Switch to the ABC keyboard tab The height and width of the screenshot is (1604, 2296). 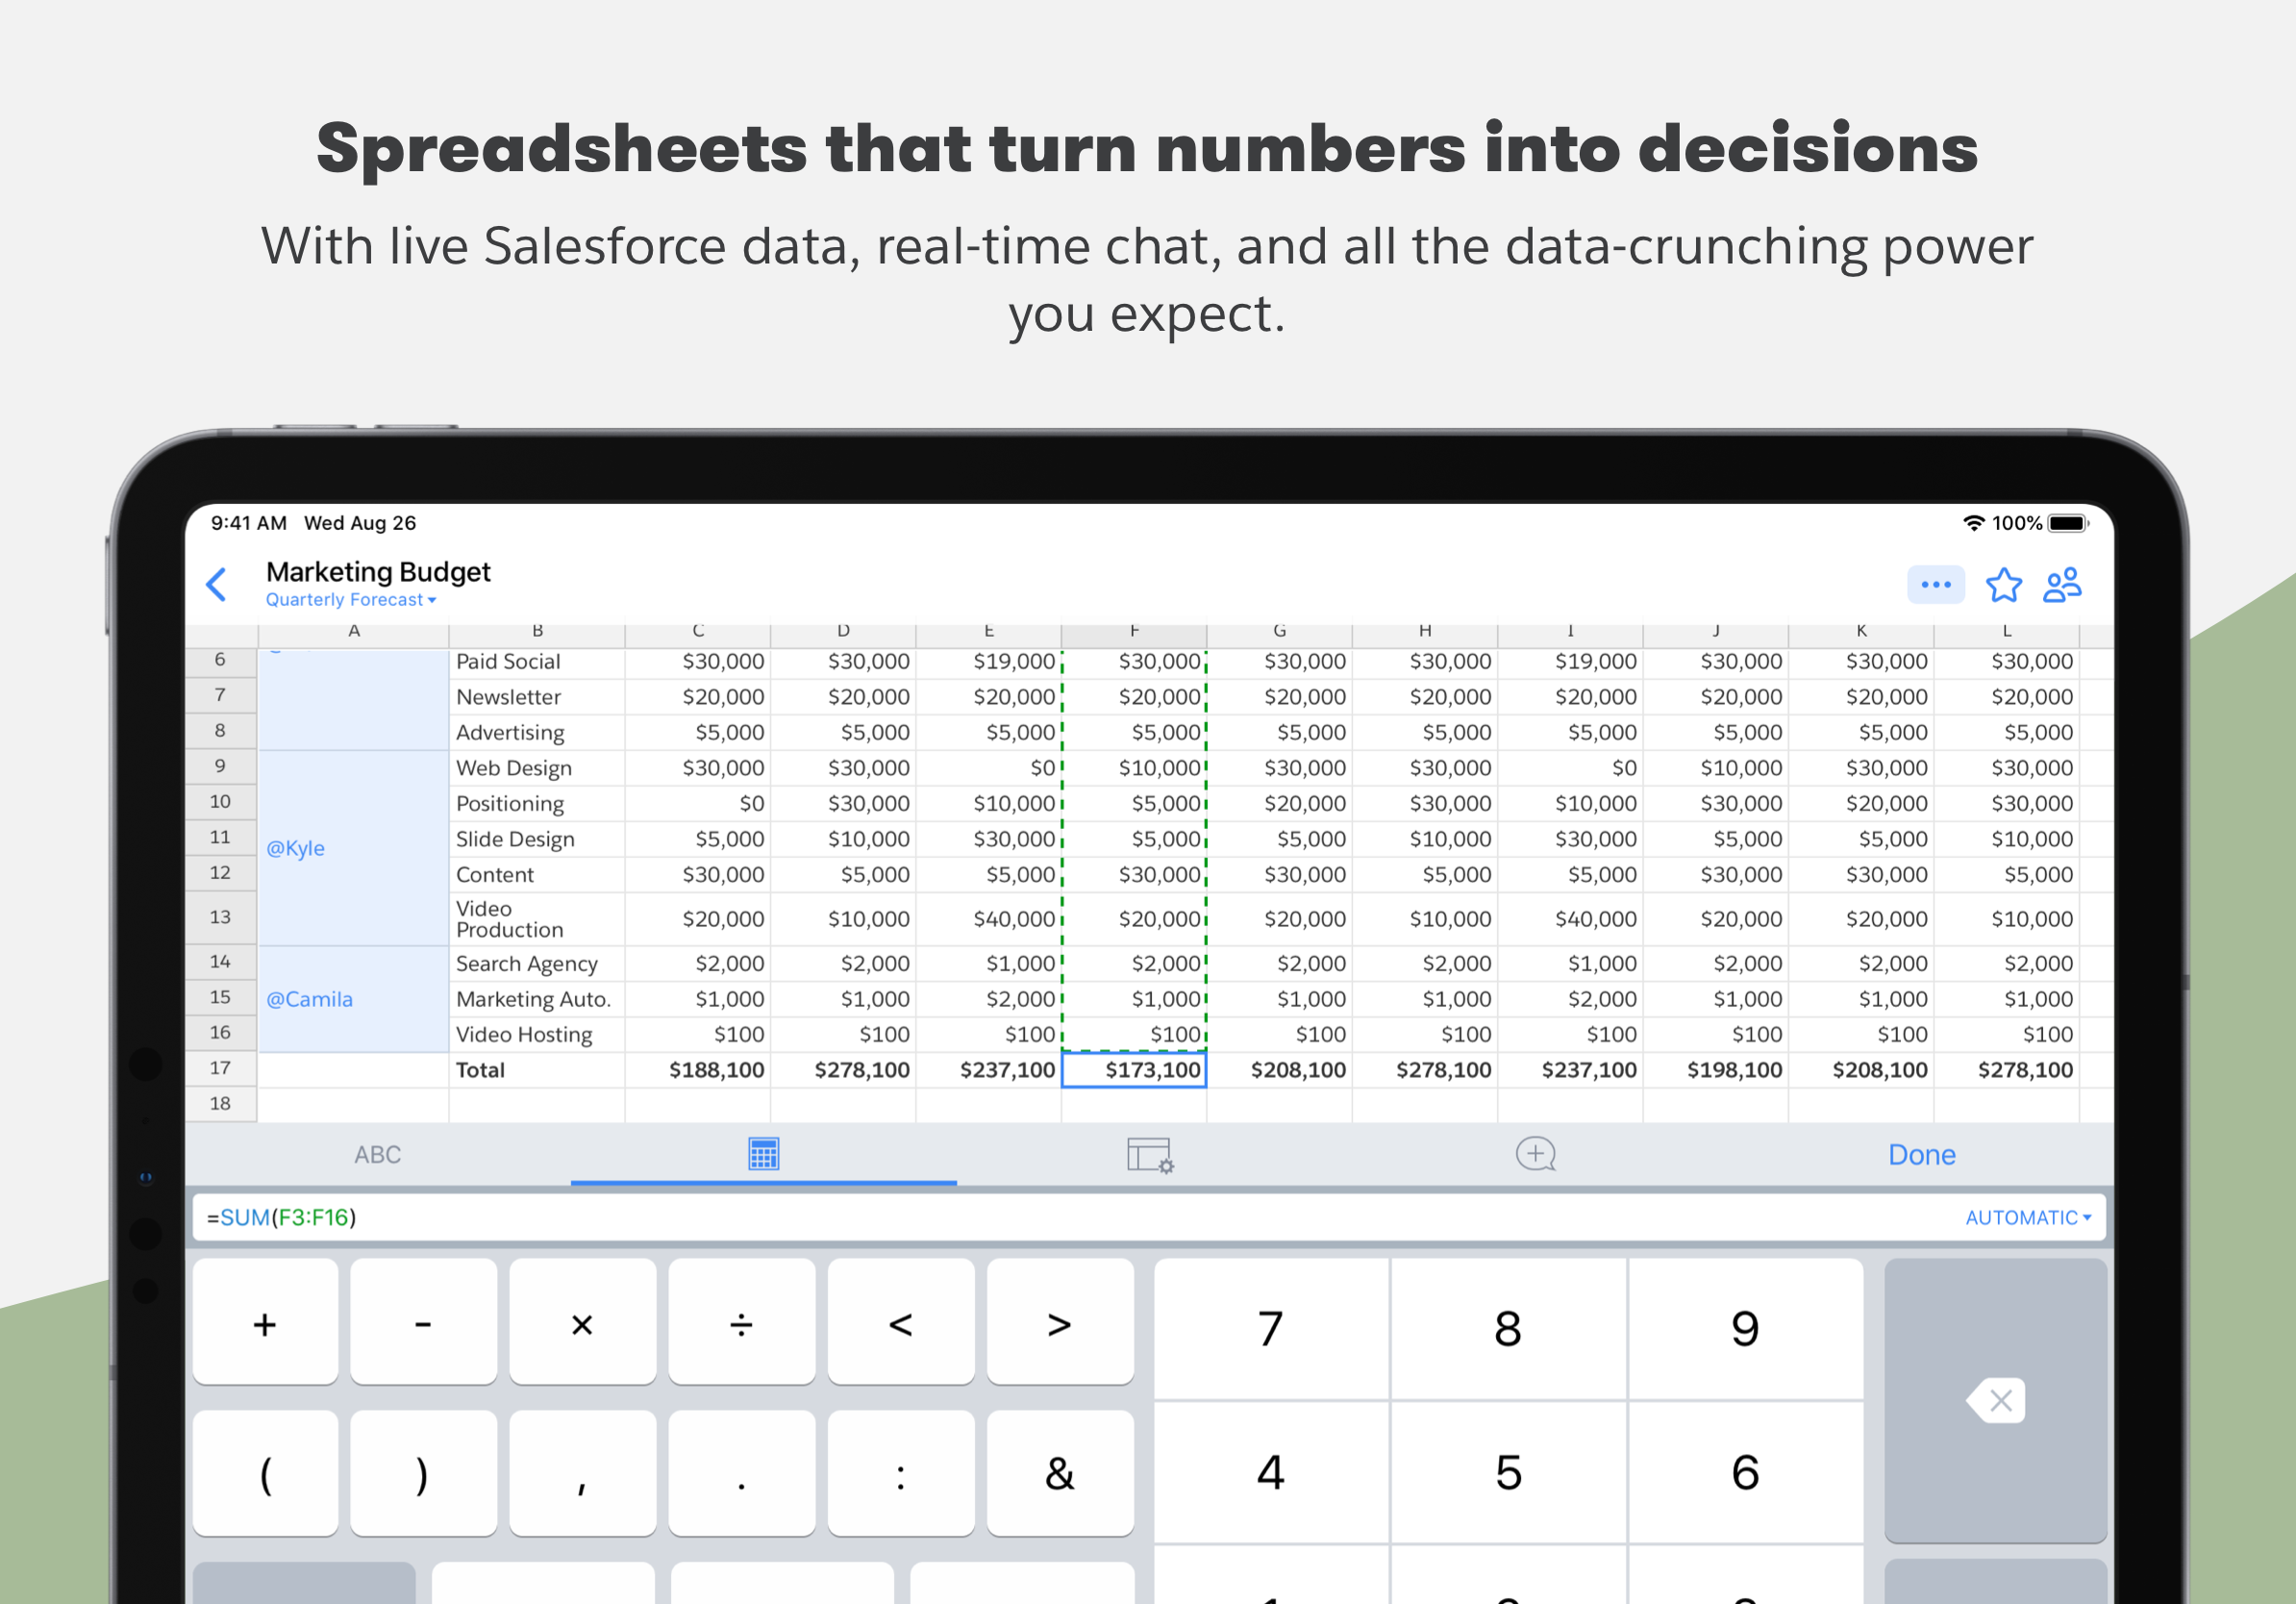(377, 1154)
